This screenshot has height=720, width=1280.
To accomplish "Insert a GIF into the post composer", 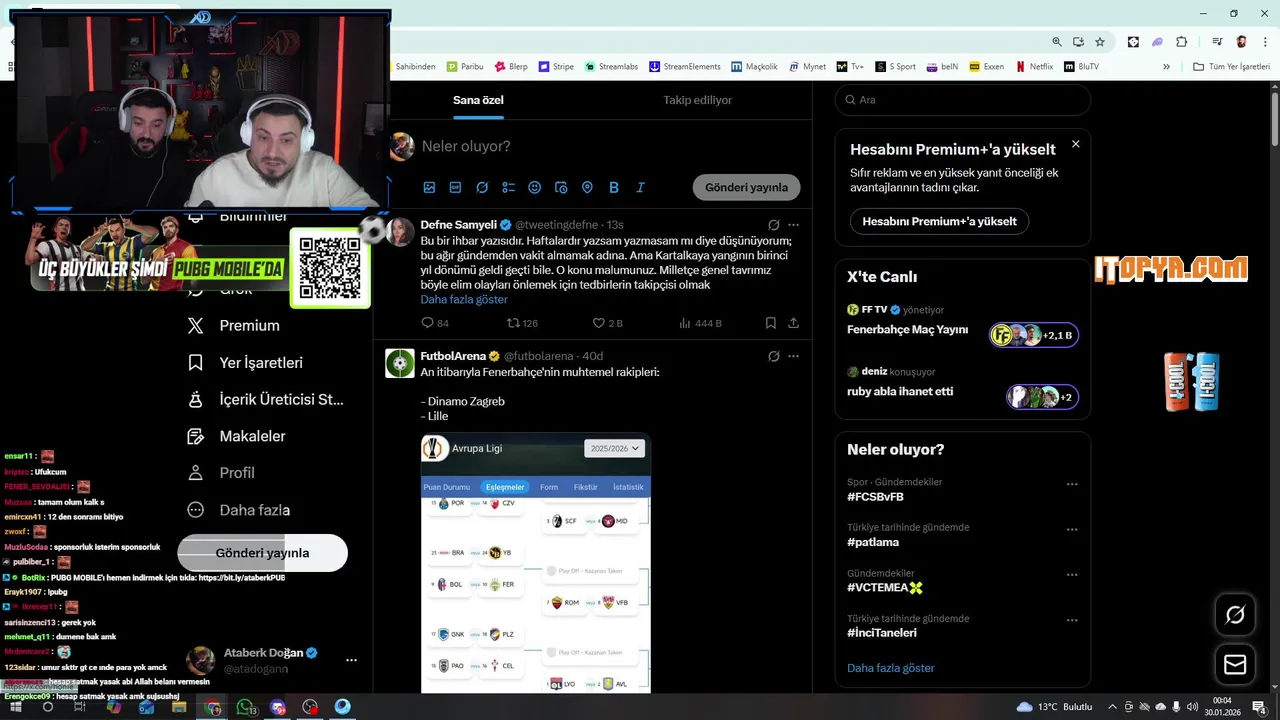I will tap(456, 187).
